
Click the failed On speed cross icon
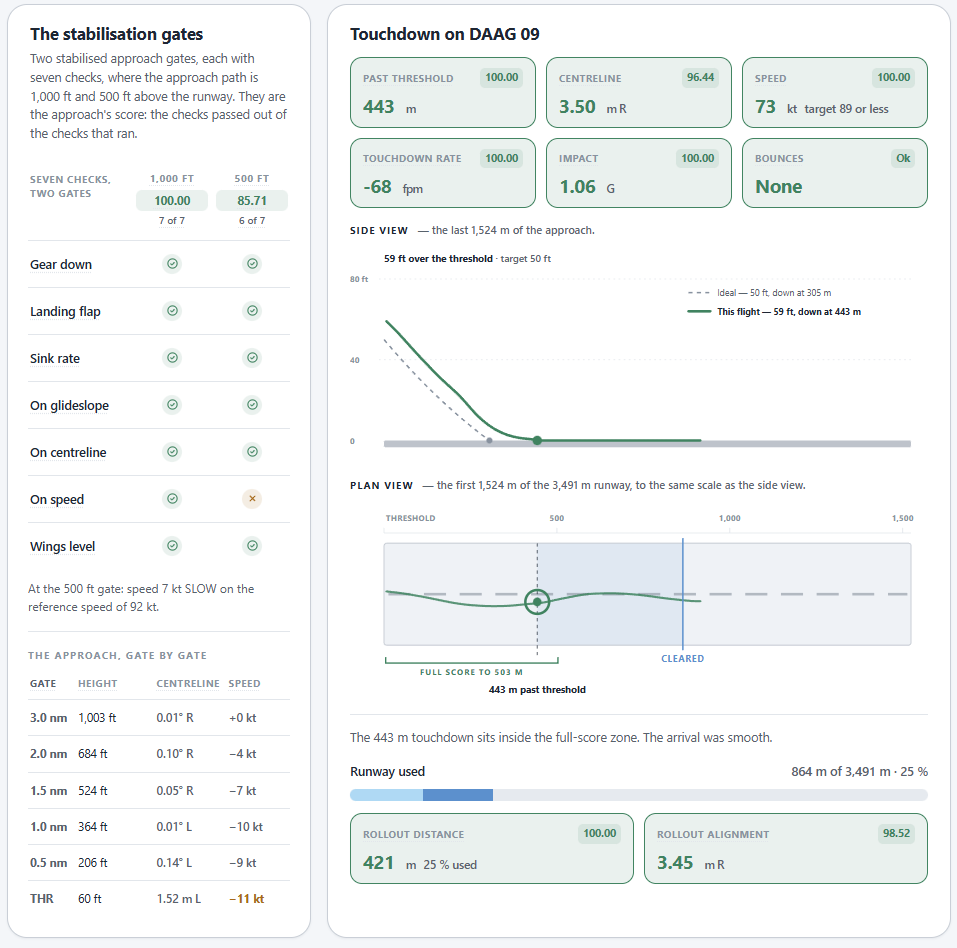[252, 499]
